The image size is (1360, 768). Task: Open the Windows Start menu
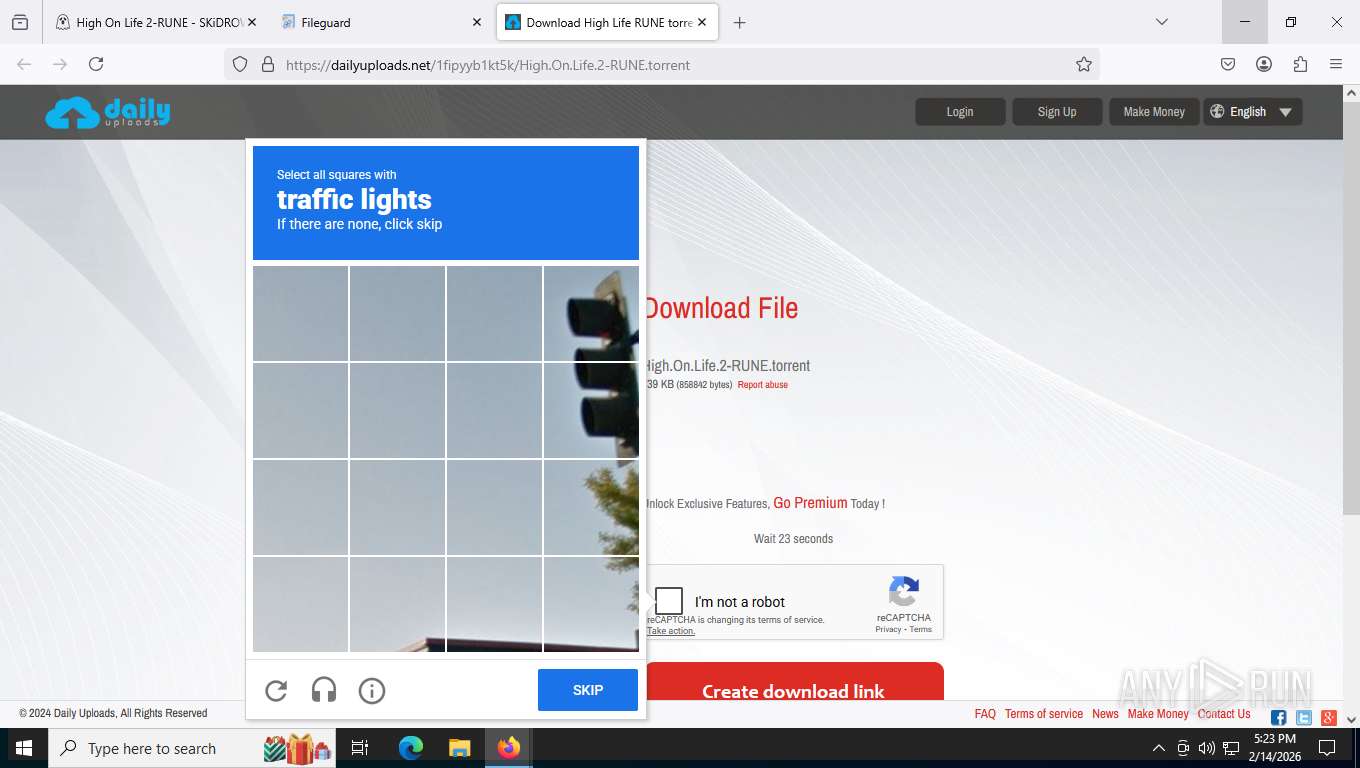[x=24, y=748]
